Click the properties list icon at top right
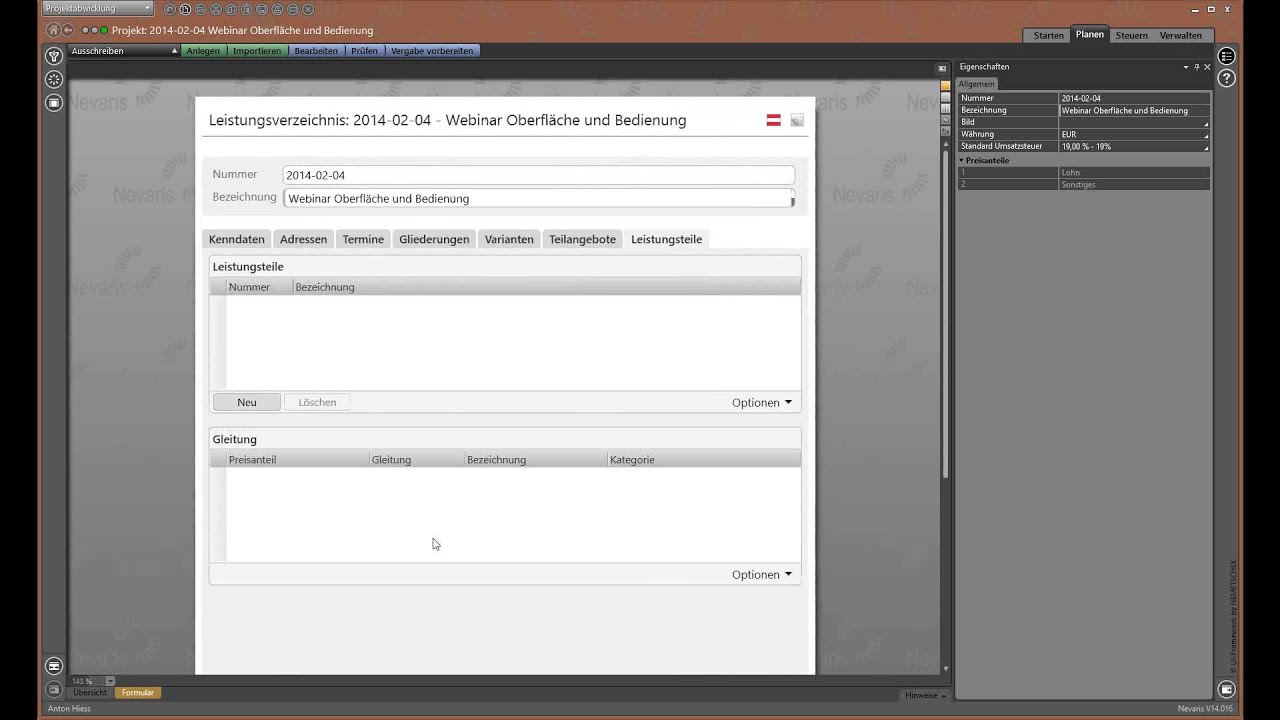Viewport: 1280px width, 720px height. 1227,56
